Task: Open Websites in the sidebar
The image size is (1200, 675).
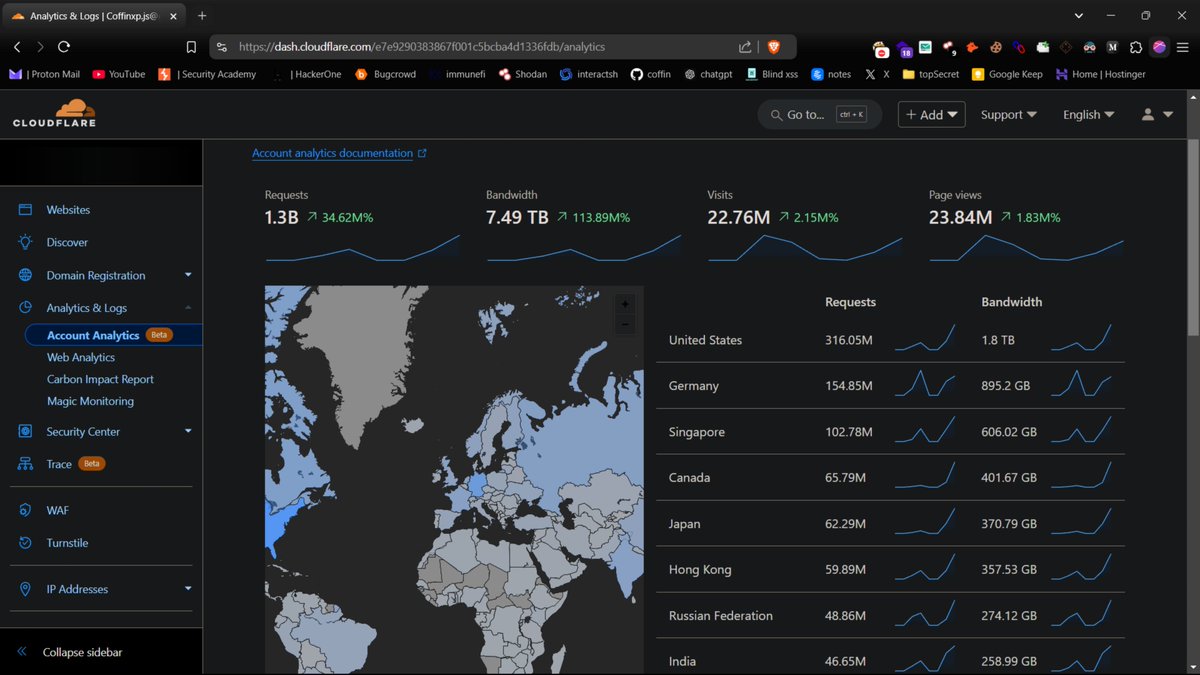Action: (x=68, y=210)
